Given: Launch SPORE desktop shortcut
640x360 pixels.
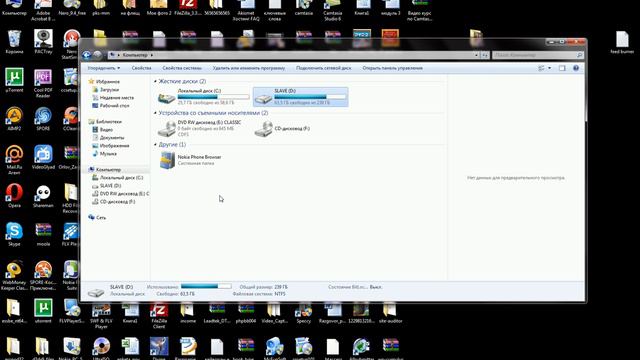Looking at the screenshot, I should 43,119.
